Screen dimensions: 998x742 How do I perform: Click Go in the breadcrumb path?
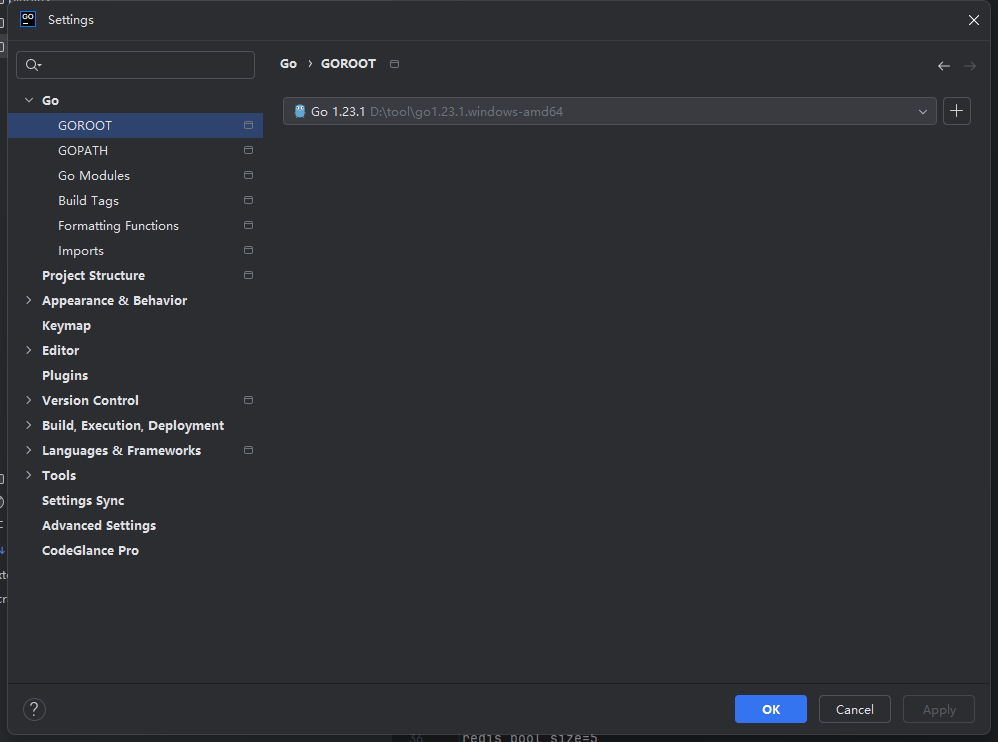[288, 64]
